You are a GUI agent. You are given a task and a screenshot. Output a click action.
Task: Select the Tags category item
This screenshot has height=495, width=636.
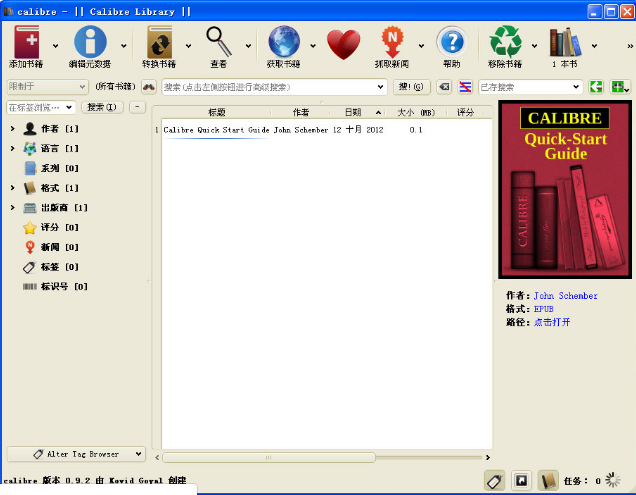pyautogui.click(x=51, y=267)
